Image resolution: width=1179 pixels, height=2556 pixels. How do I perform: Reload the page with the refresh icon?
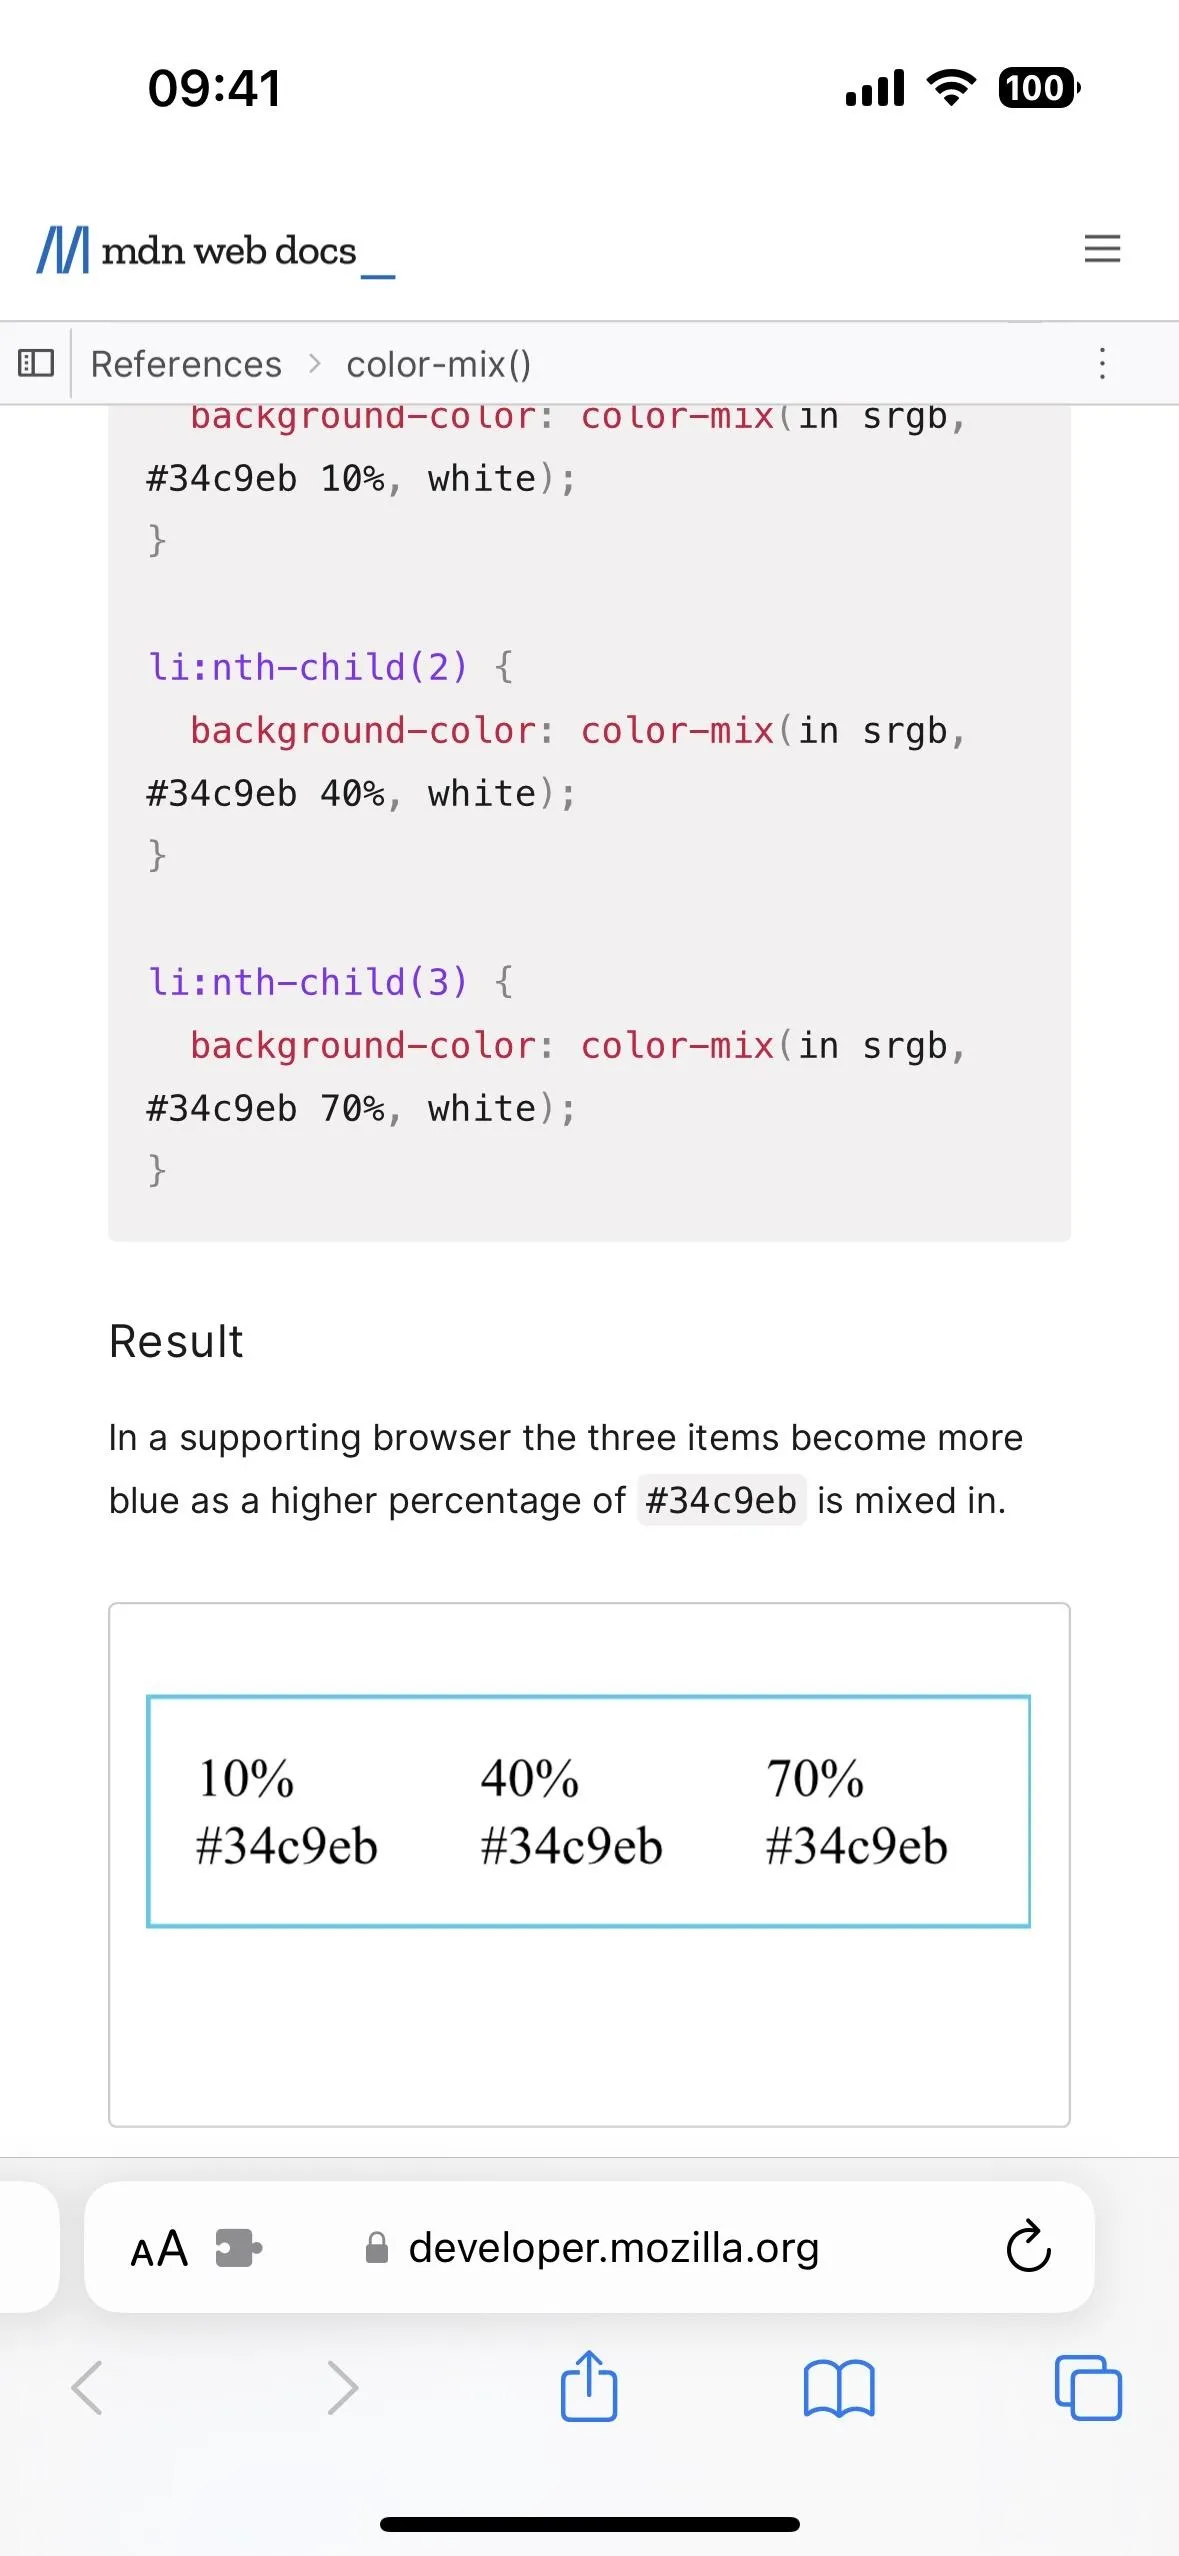tap(1028, 2247)
